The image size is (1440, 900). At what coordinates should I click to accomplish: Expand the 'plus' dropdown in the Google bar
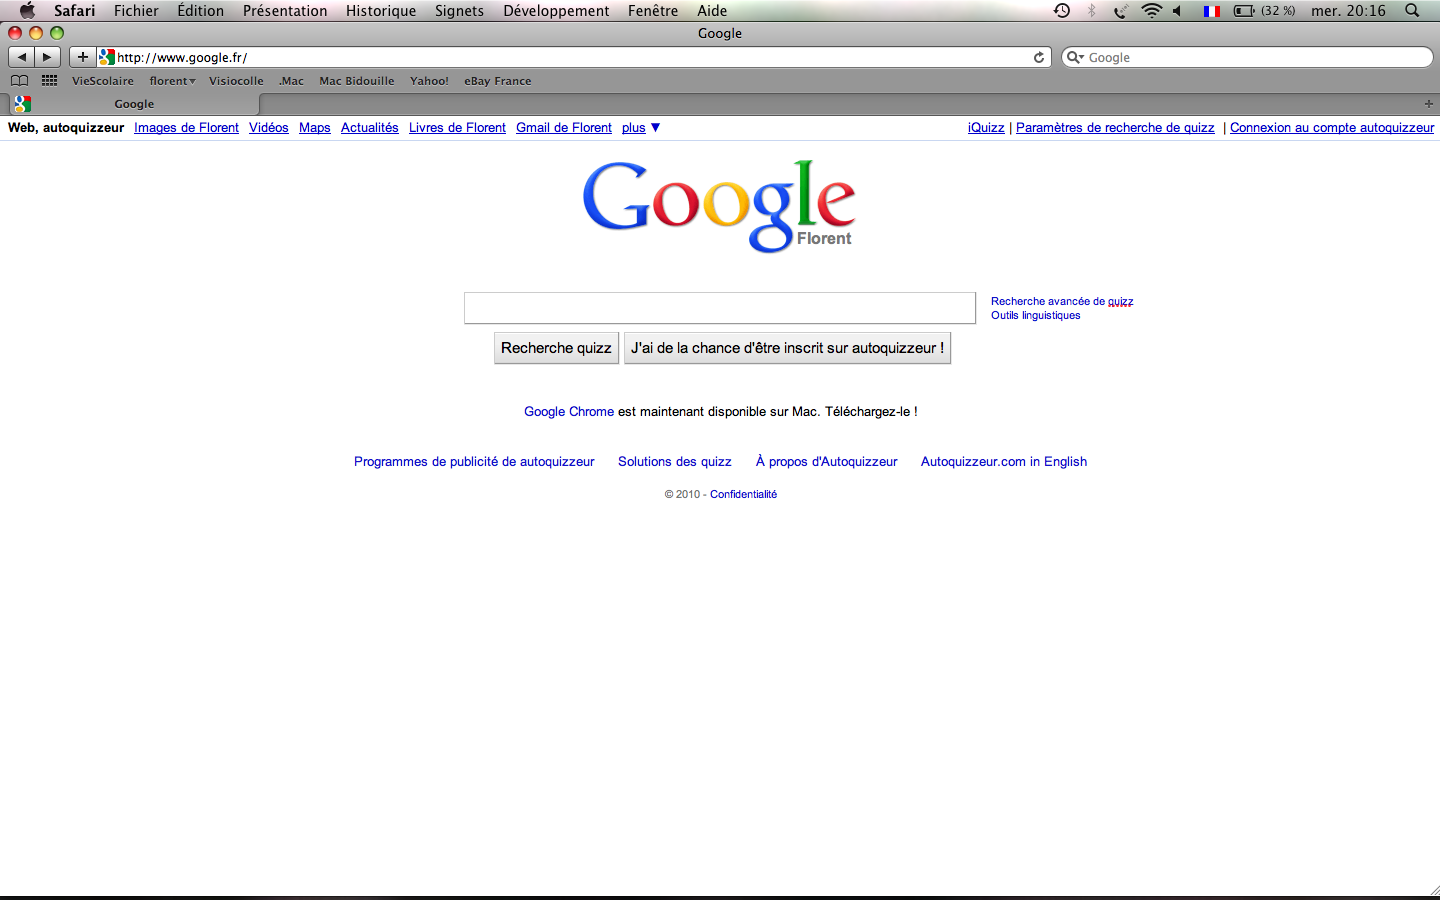tap(640, 128)
